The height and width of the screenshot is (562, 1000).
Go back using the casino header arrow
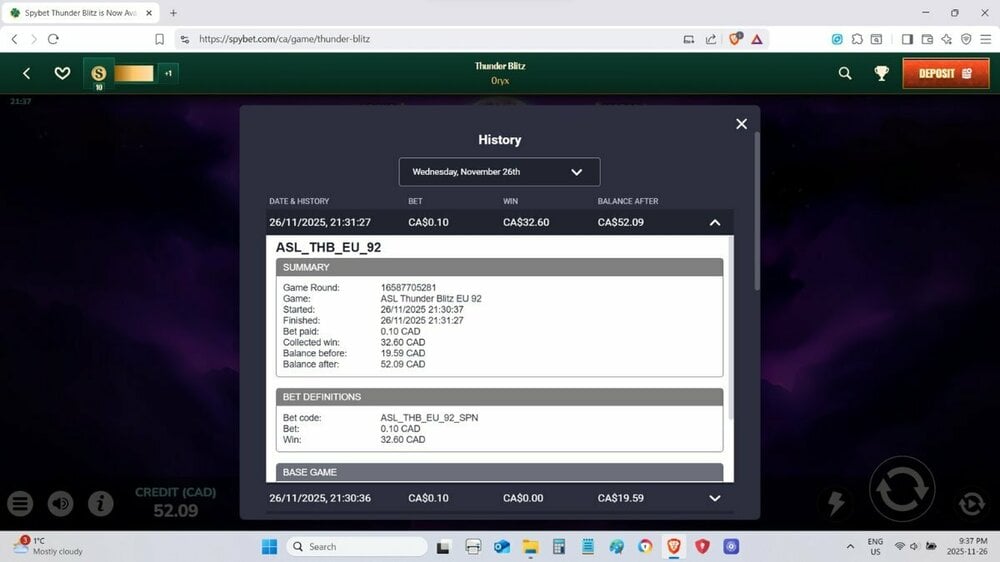(x=27, y=73)
